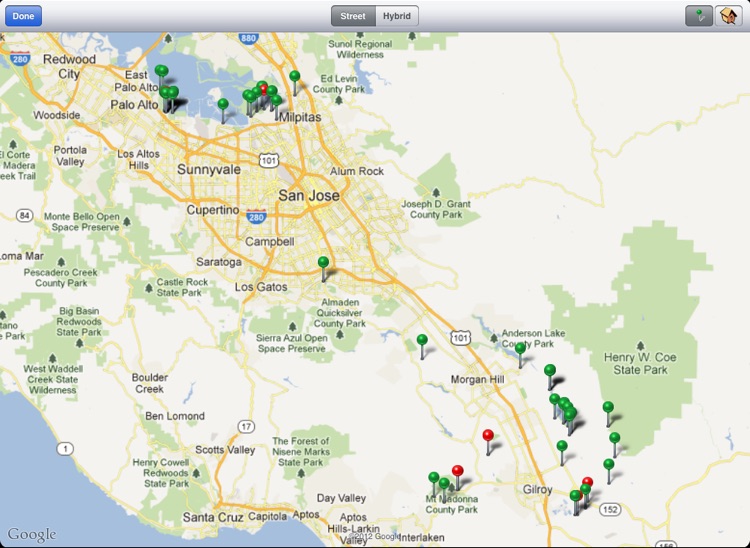Tap the Sunnyvale city label
The height and width of the screenshot is (548, 750).
point(209,169)
